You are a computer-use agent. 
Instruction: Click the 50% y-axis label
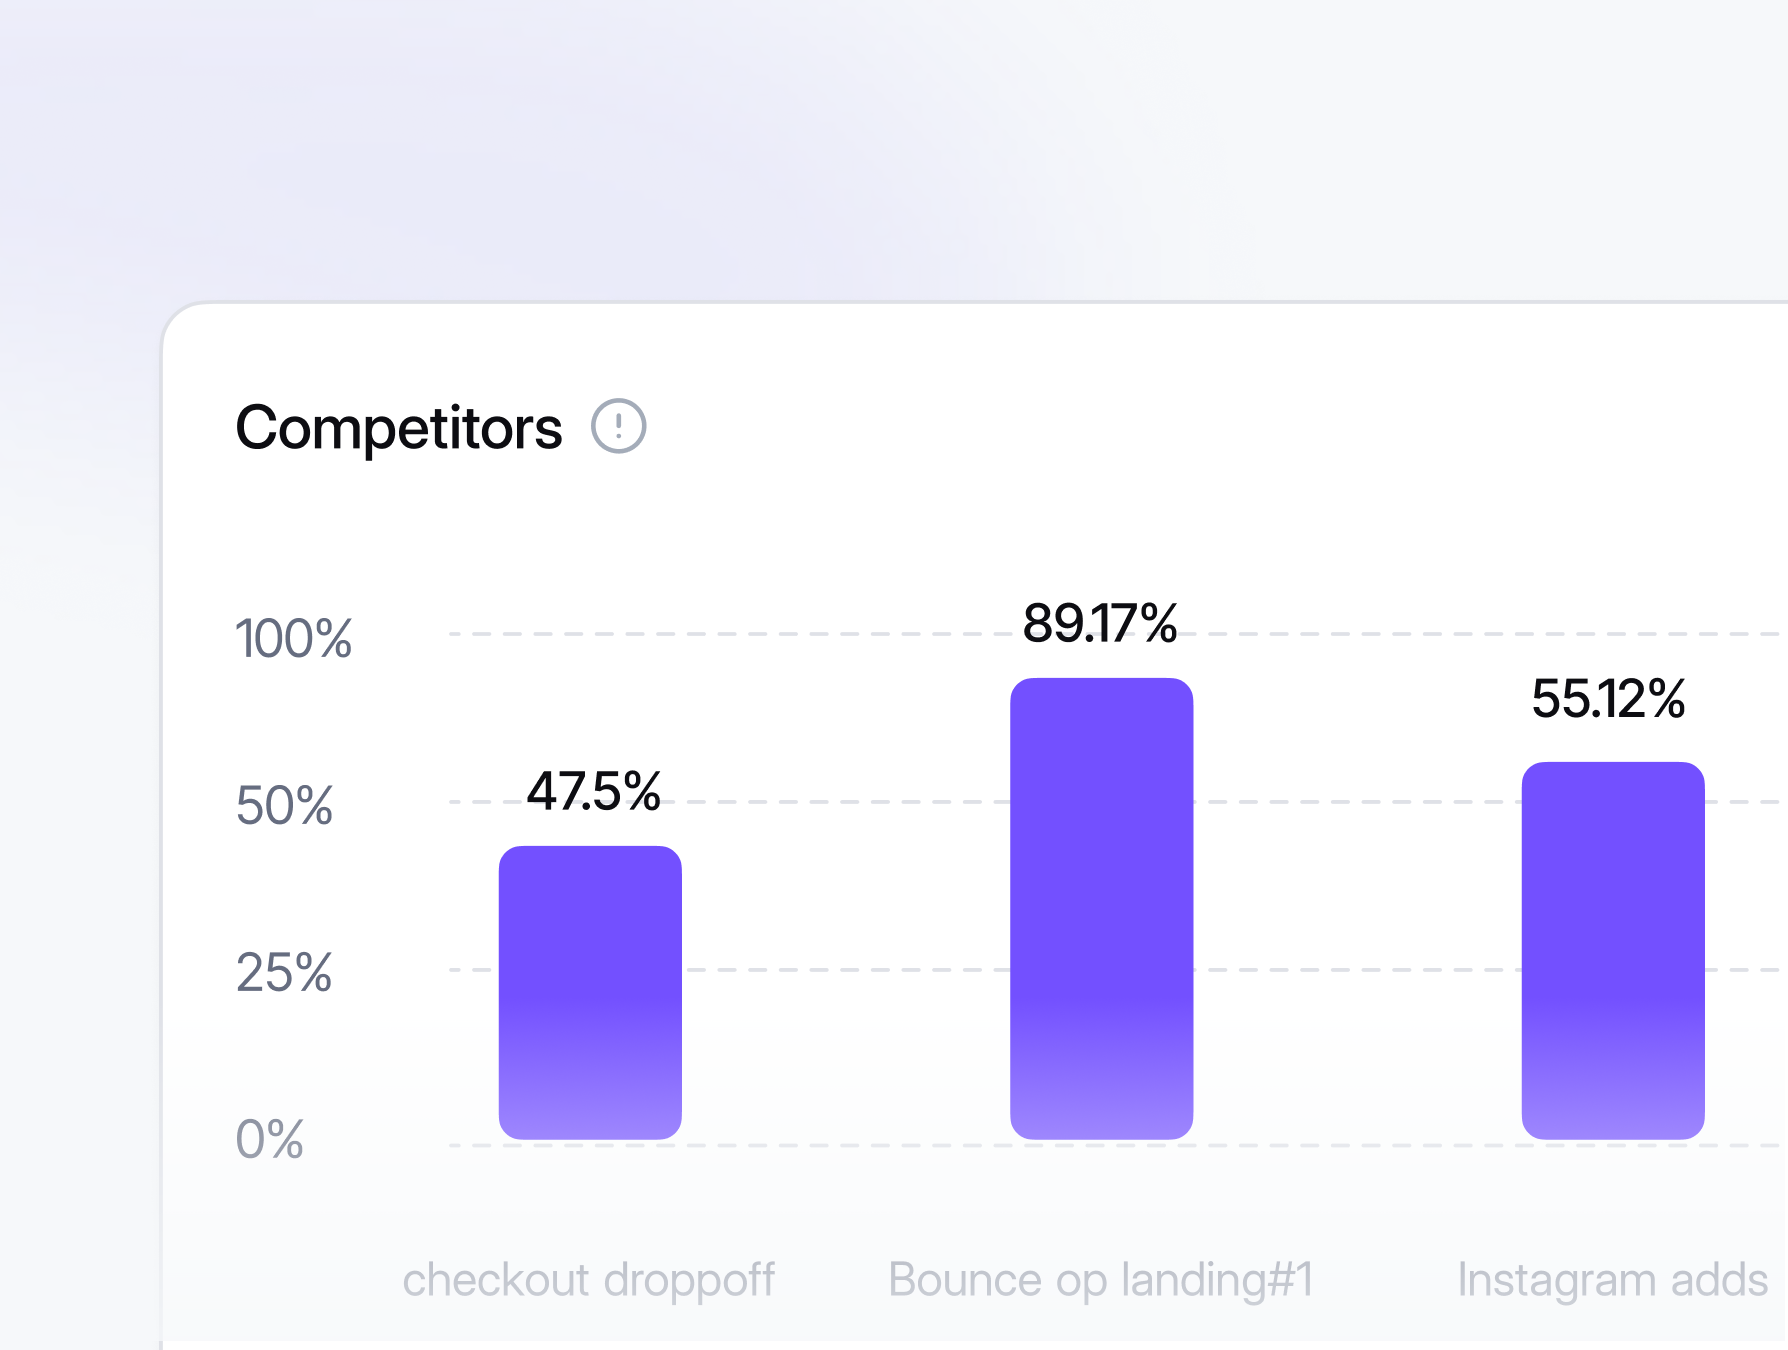point(284,805)
